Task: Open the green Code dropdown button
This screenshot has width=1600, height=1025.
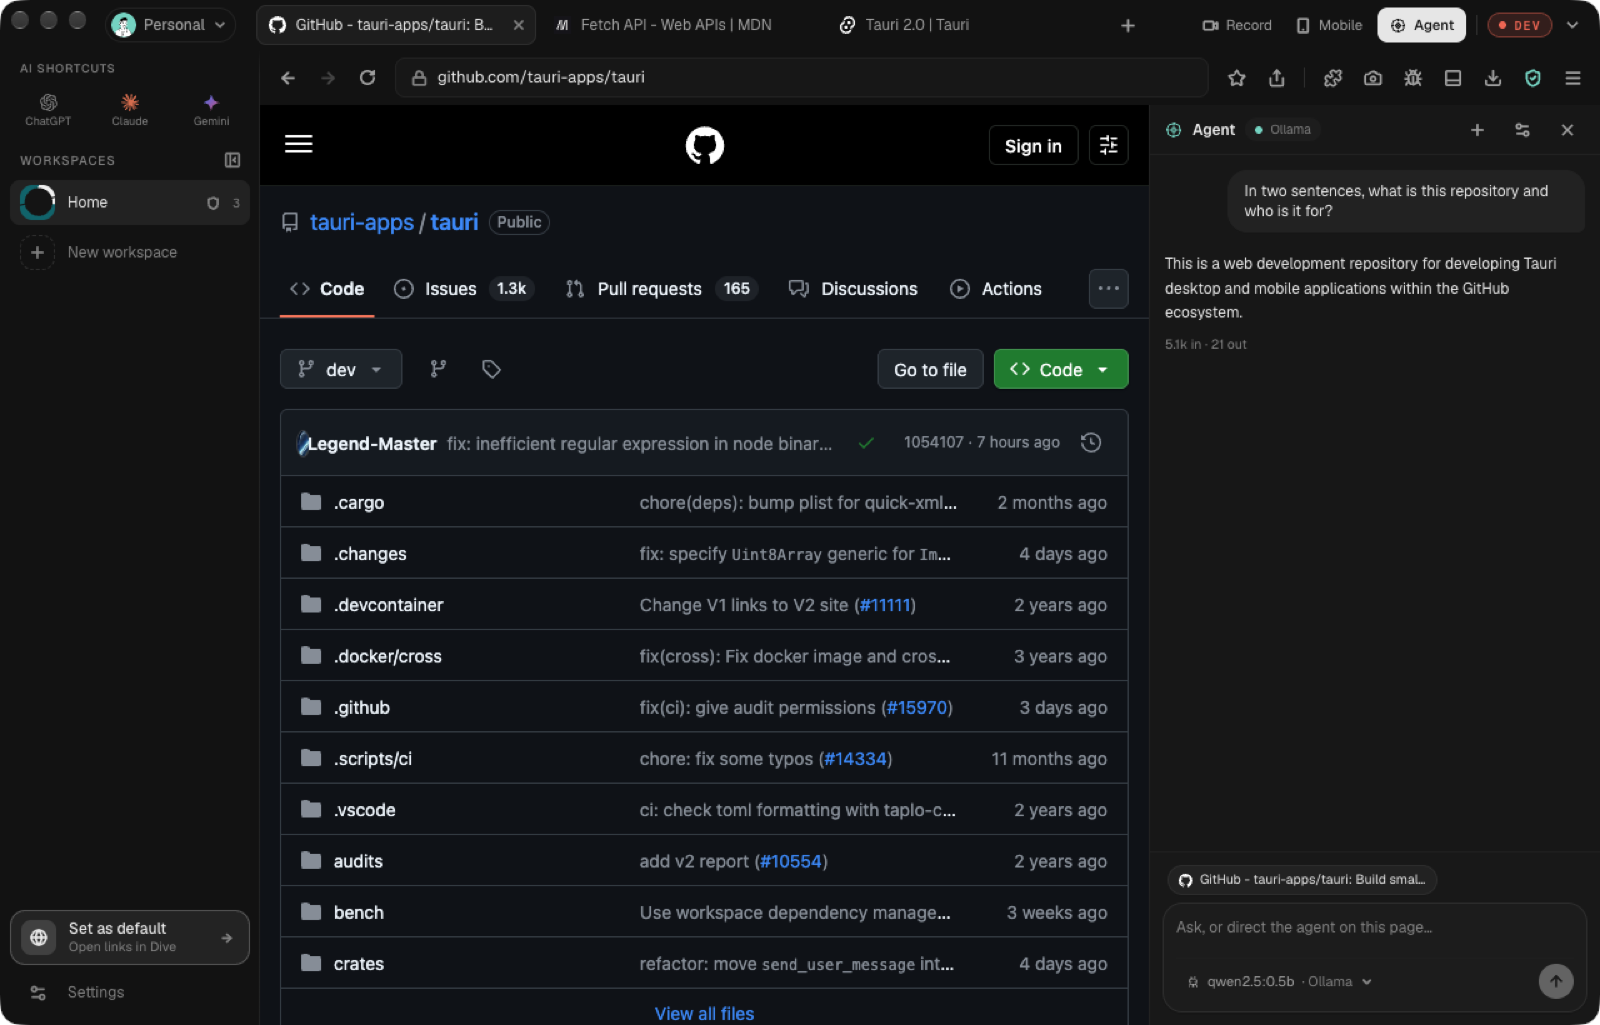Action: [1061, 369]
